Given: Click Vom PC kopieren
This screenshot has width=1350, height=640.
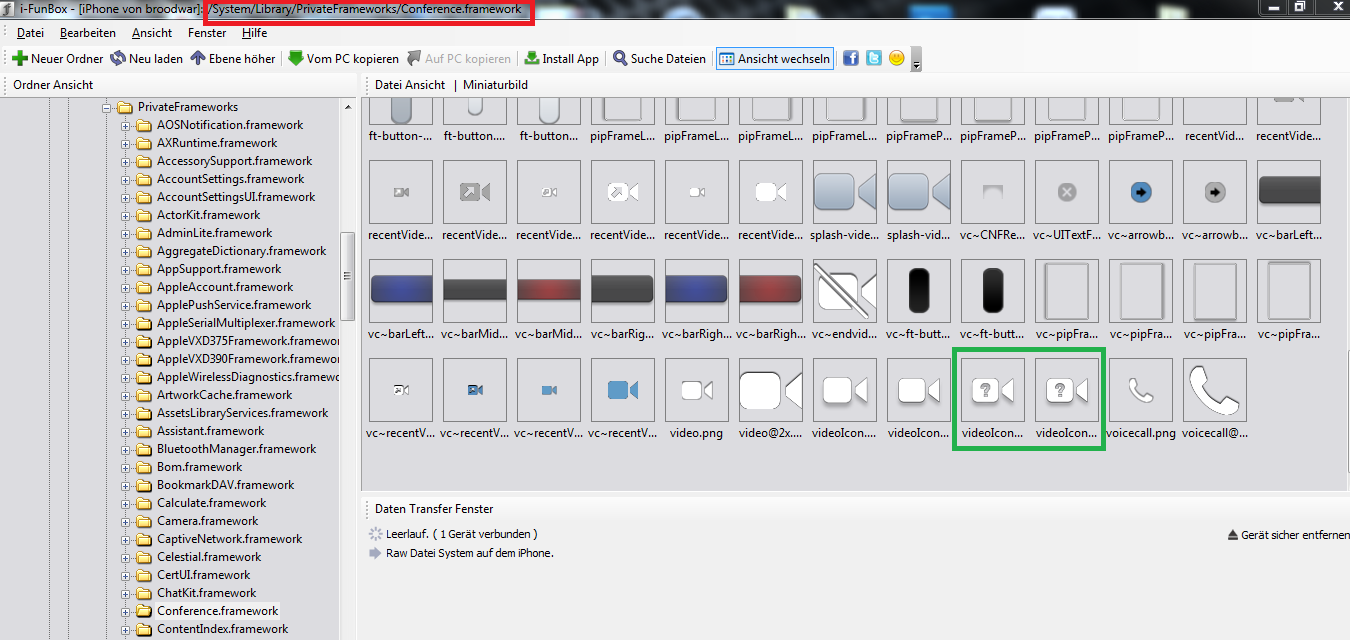Looking at the screenshot, I should (x=343, y=59).
